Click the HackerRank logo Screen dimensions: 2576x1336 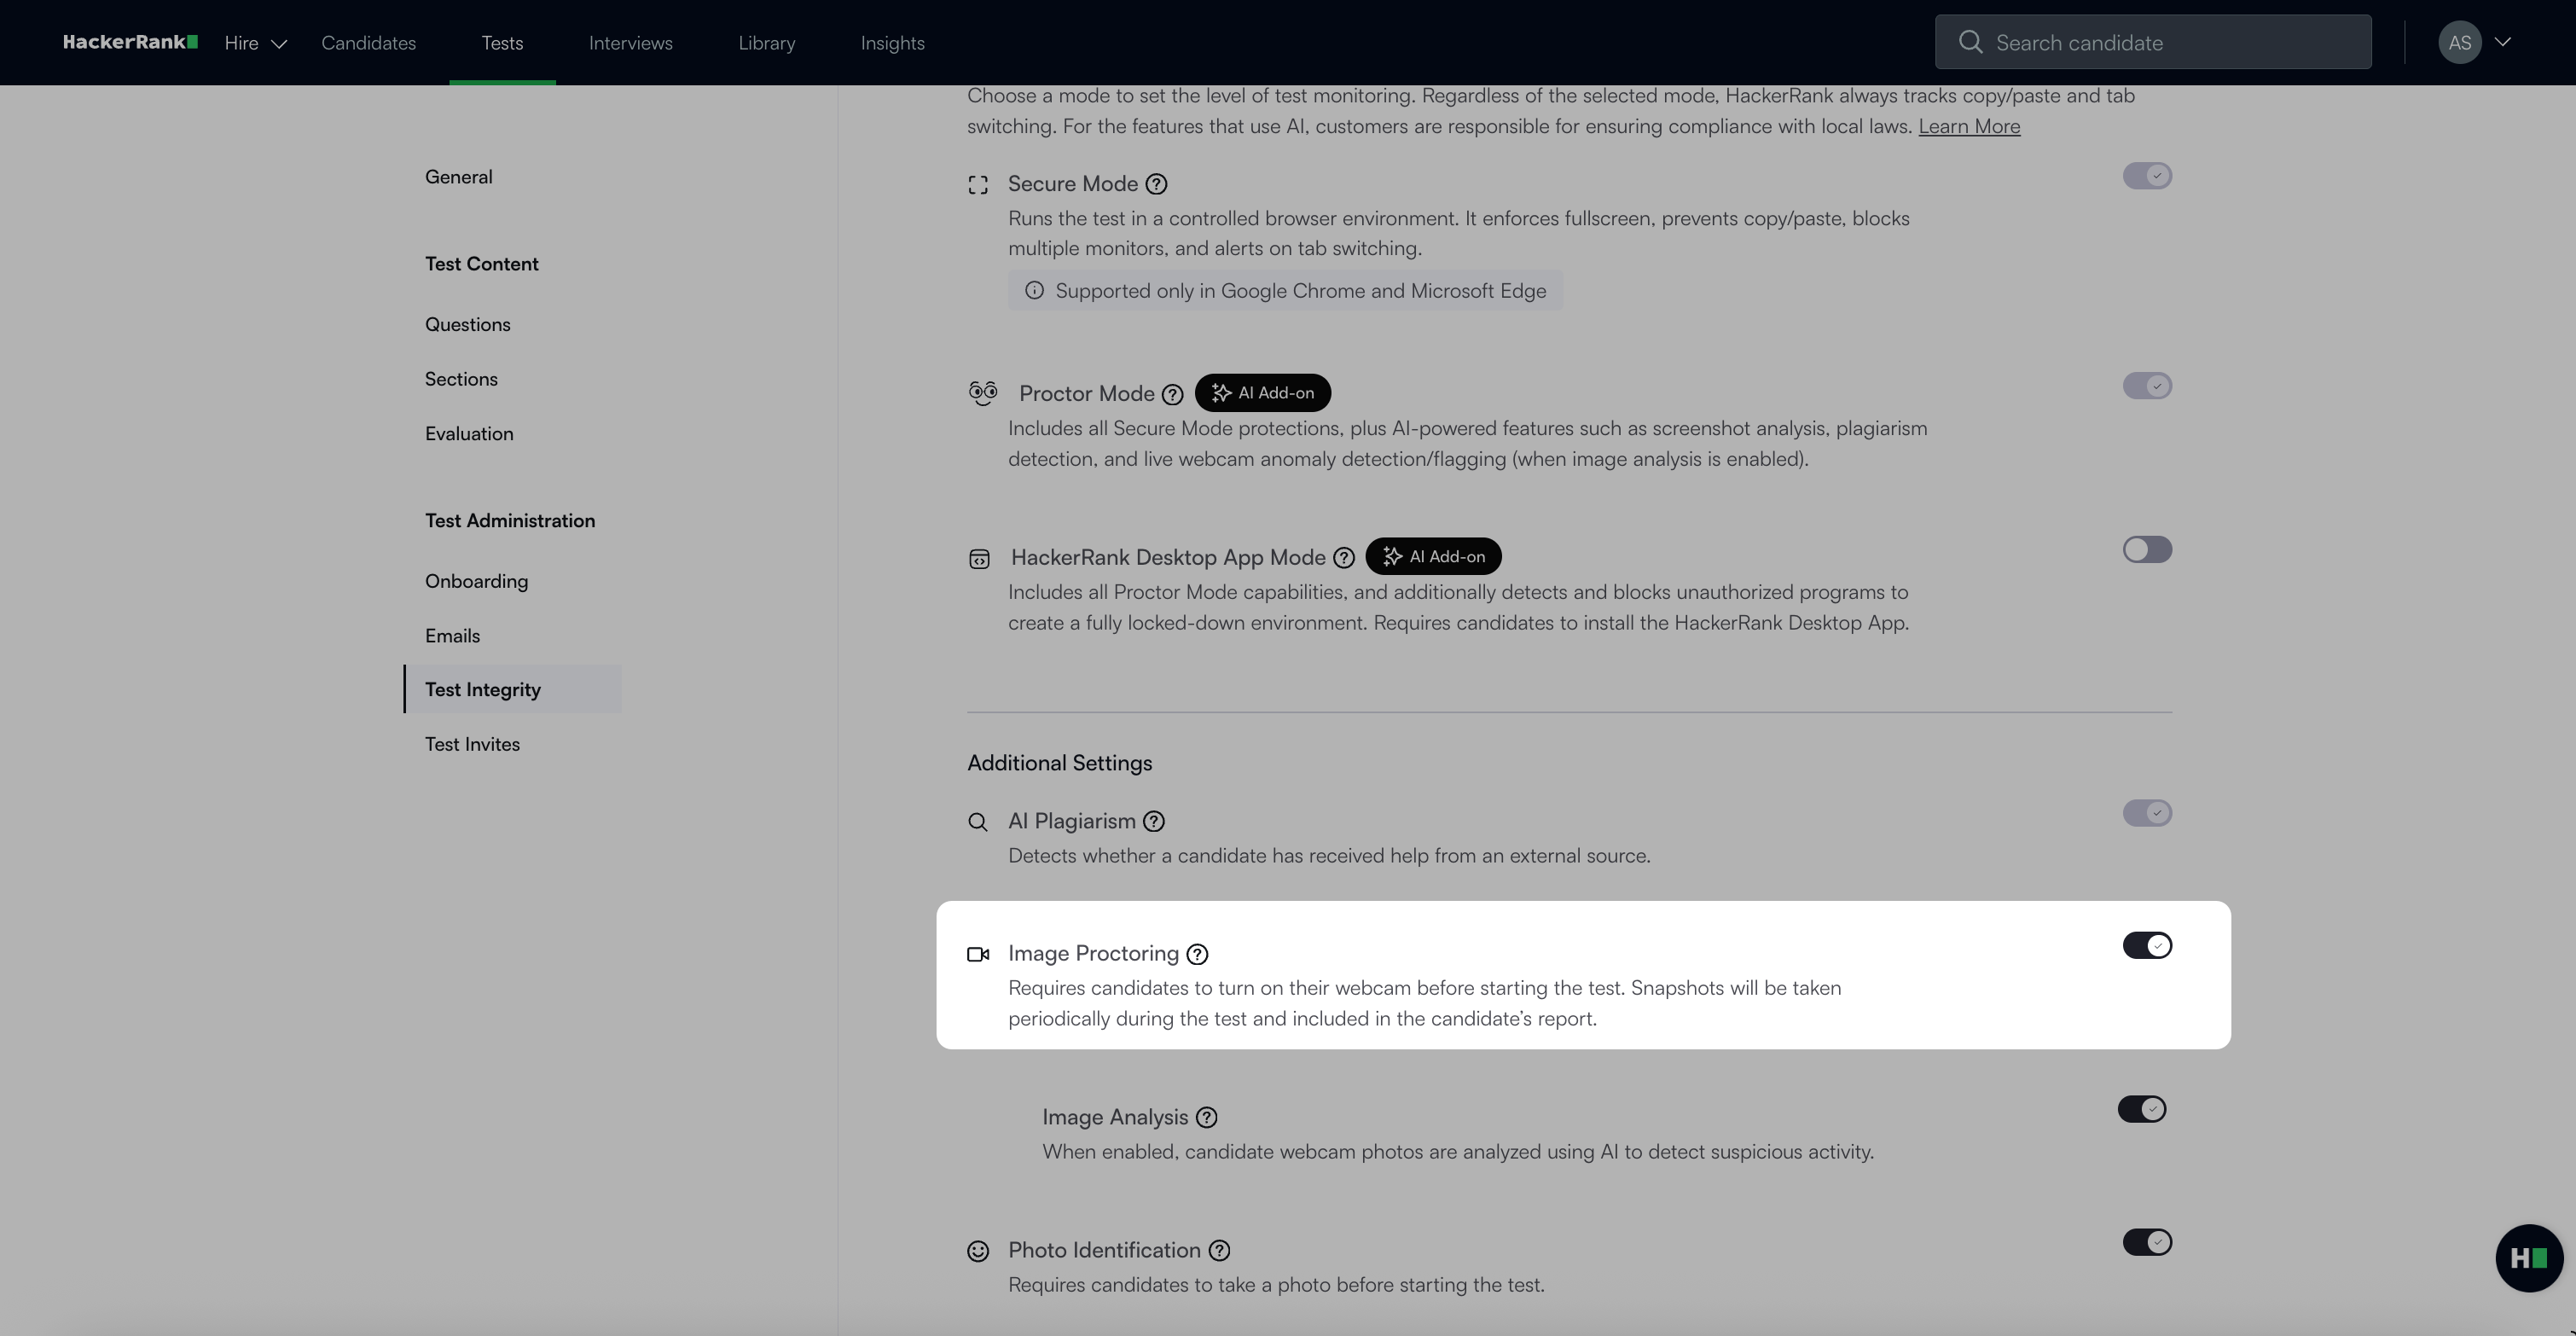129,42
